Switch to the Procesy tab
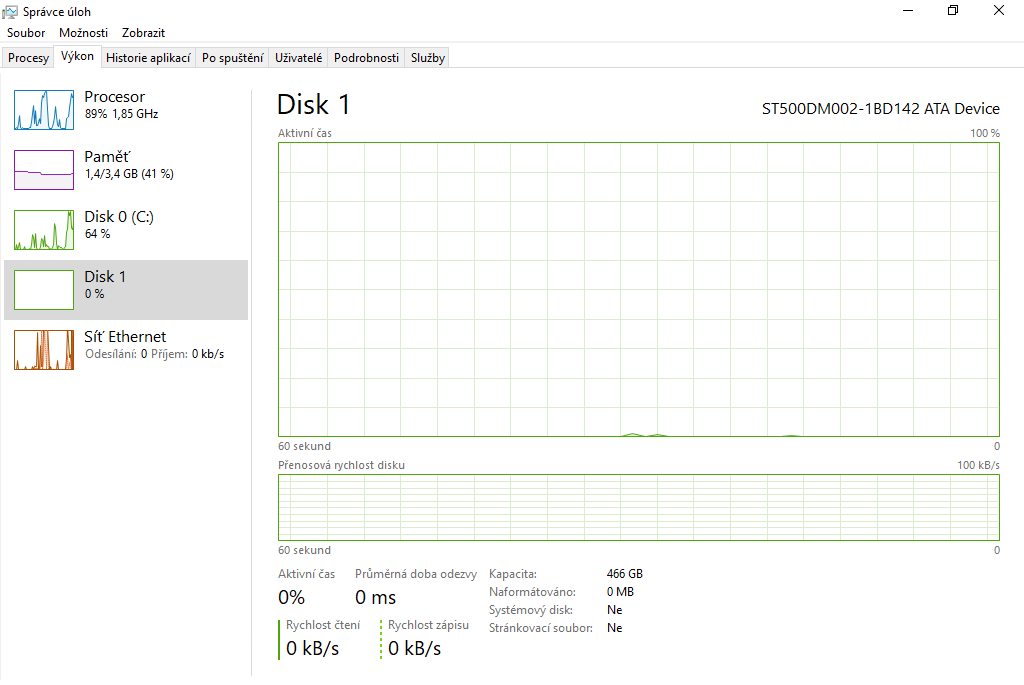This screenshot has height=685, width=1024. (28, 58)
